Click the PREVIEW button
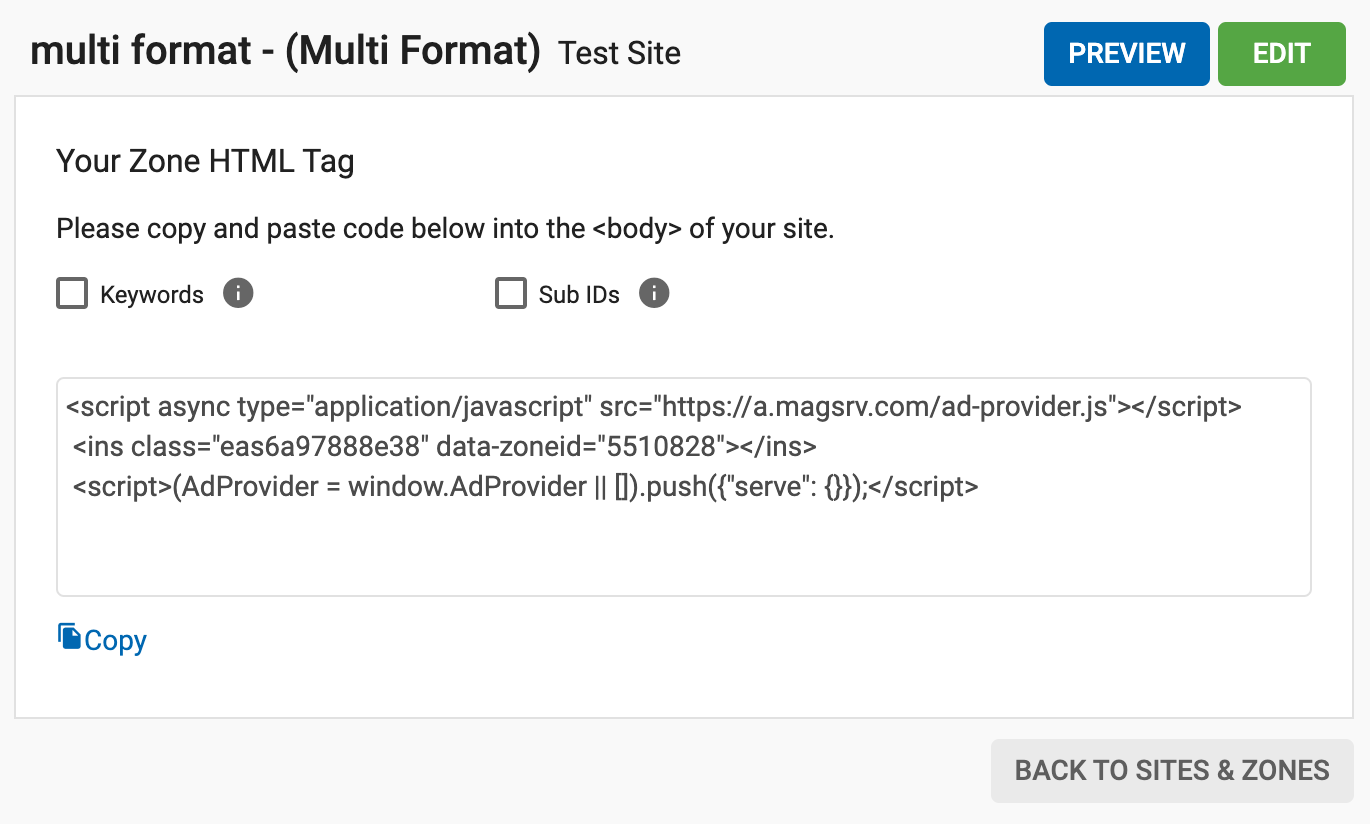The width and height of the screenshot is (1370, 824). click(x=1126, y=53)
